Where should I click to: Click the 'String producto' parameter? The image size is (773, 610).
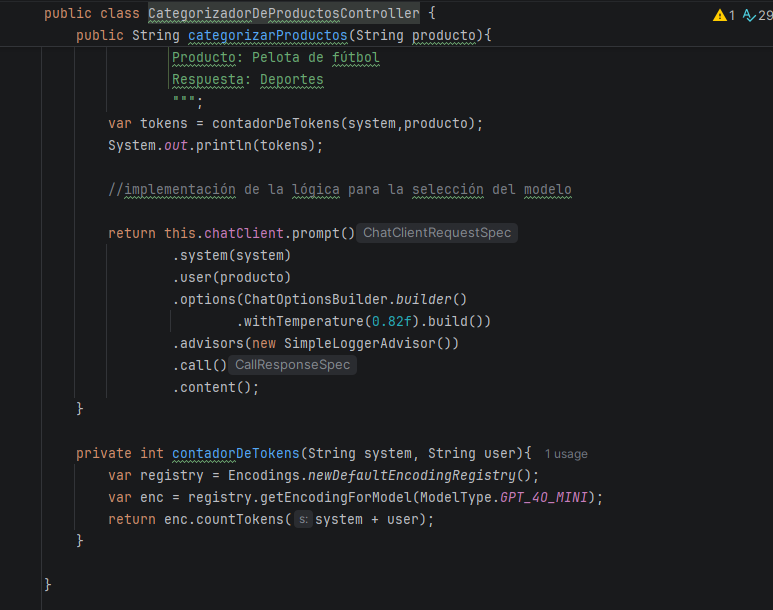pos(416,36)
